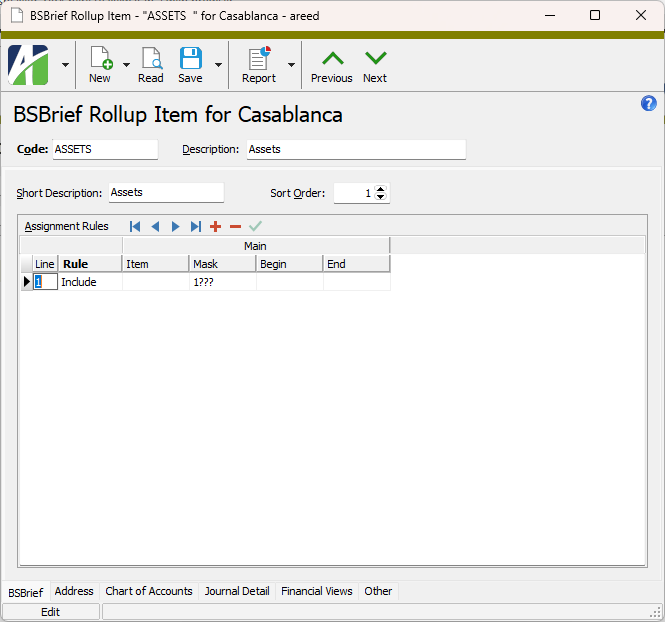This screenshot has height=622, width=665.
Task: Open the Journal Detail tab
Action: (237, 591)
